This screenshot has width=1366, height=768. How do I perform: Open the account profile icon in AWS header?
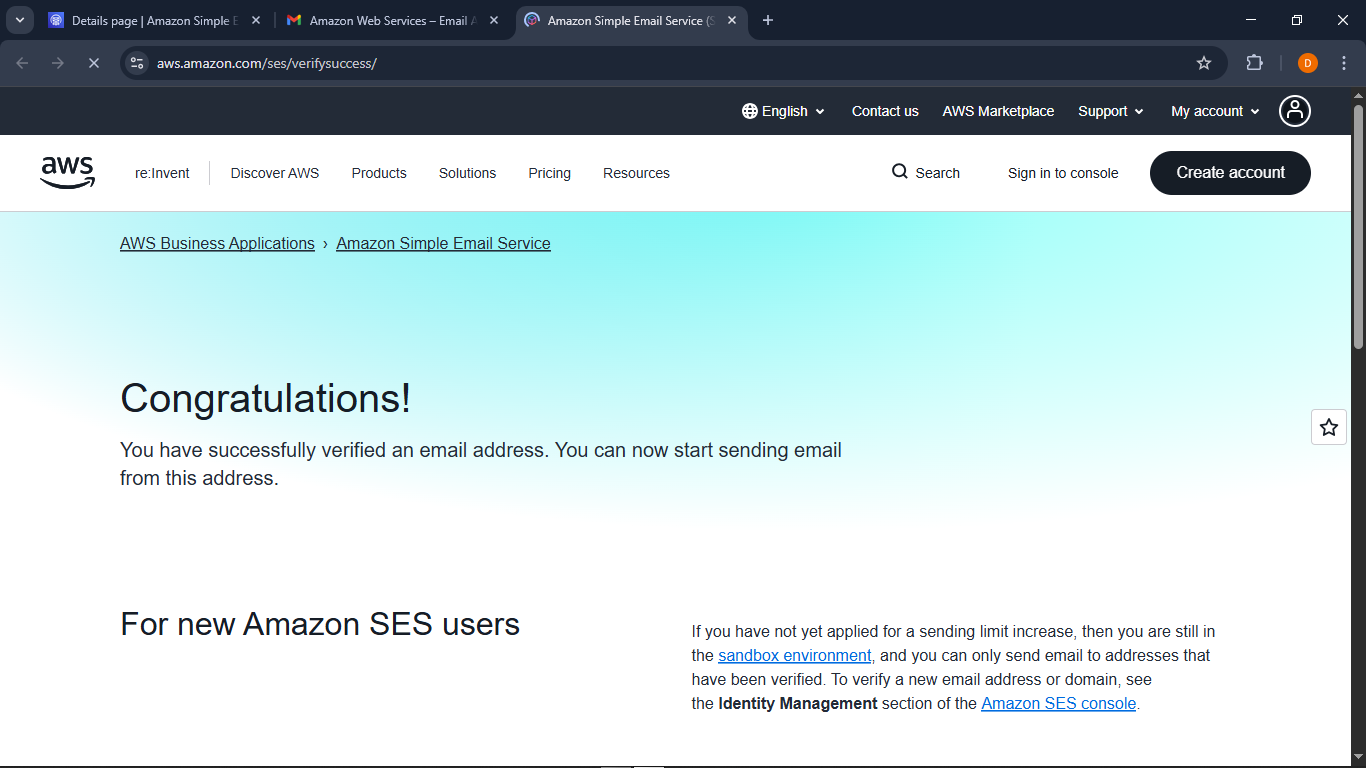[1294, 111]
